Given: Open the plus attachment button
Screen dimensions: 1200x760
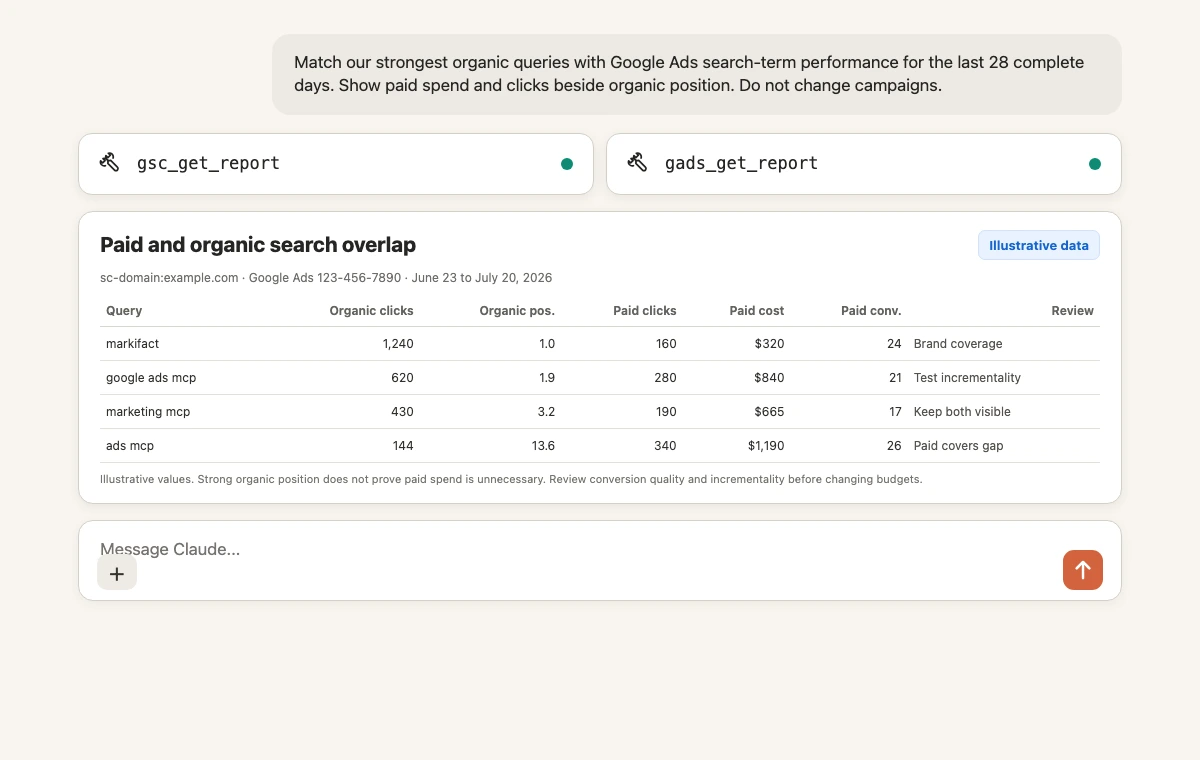Looking at the screenshot, I should 117,573.
